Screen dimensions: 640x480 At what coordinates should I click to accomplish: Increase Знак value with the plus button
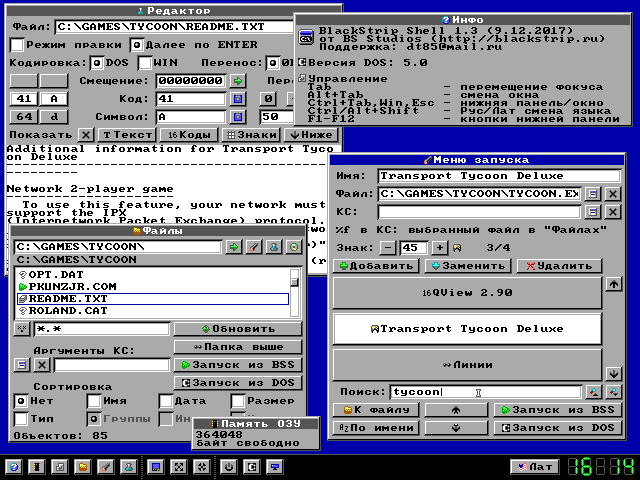tap(440, 247)
